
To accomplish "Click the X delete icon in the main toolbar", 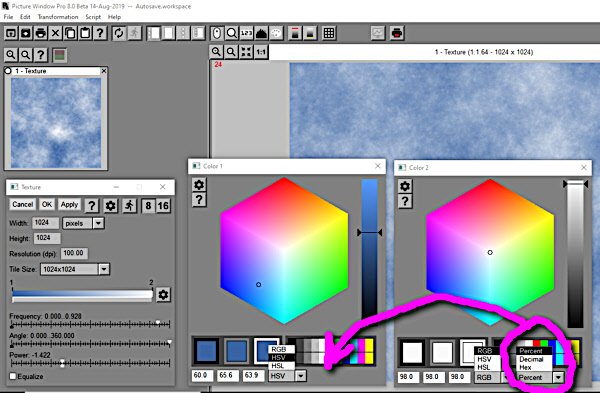I will (55, 33).
